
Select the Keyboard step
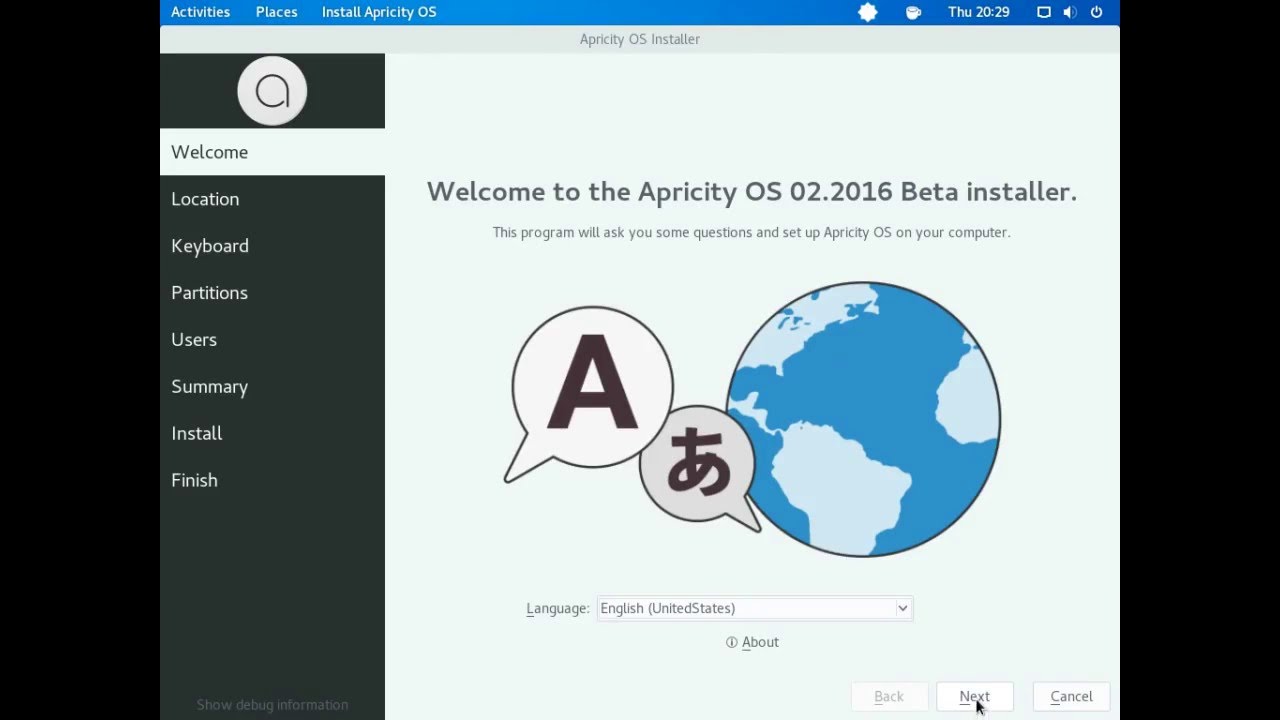click(x=272, y=246)
